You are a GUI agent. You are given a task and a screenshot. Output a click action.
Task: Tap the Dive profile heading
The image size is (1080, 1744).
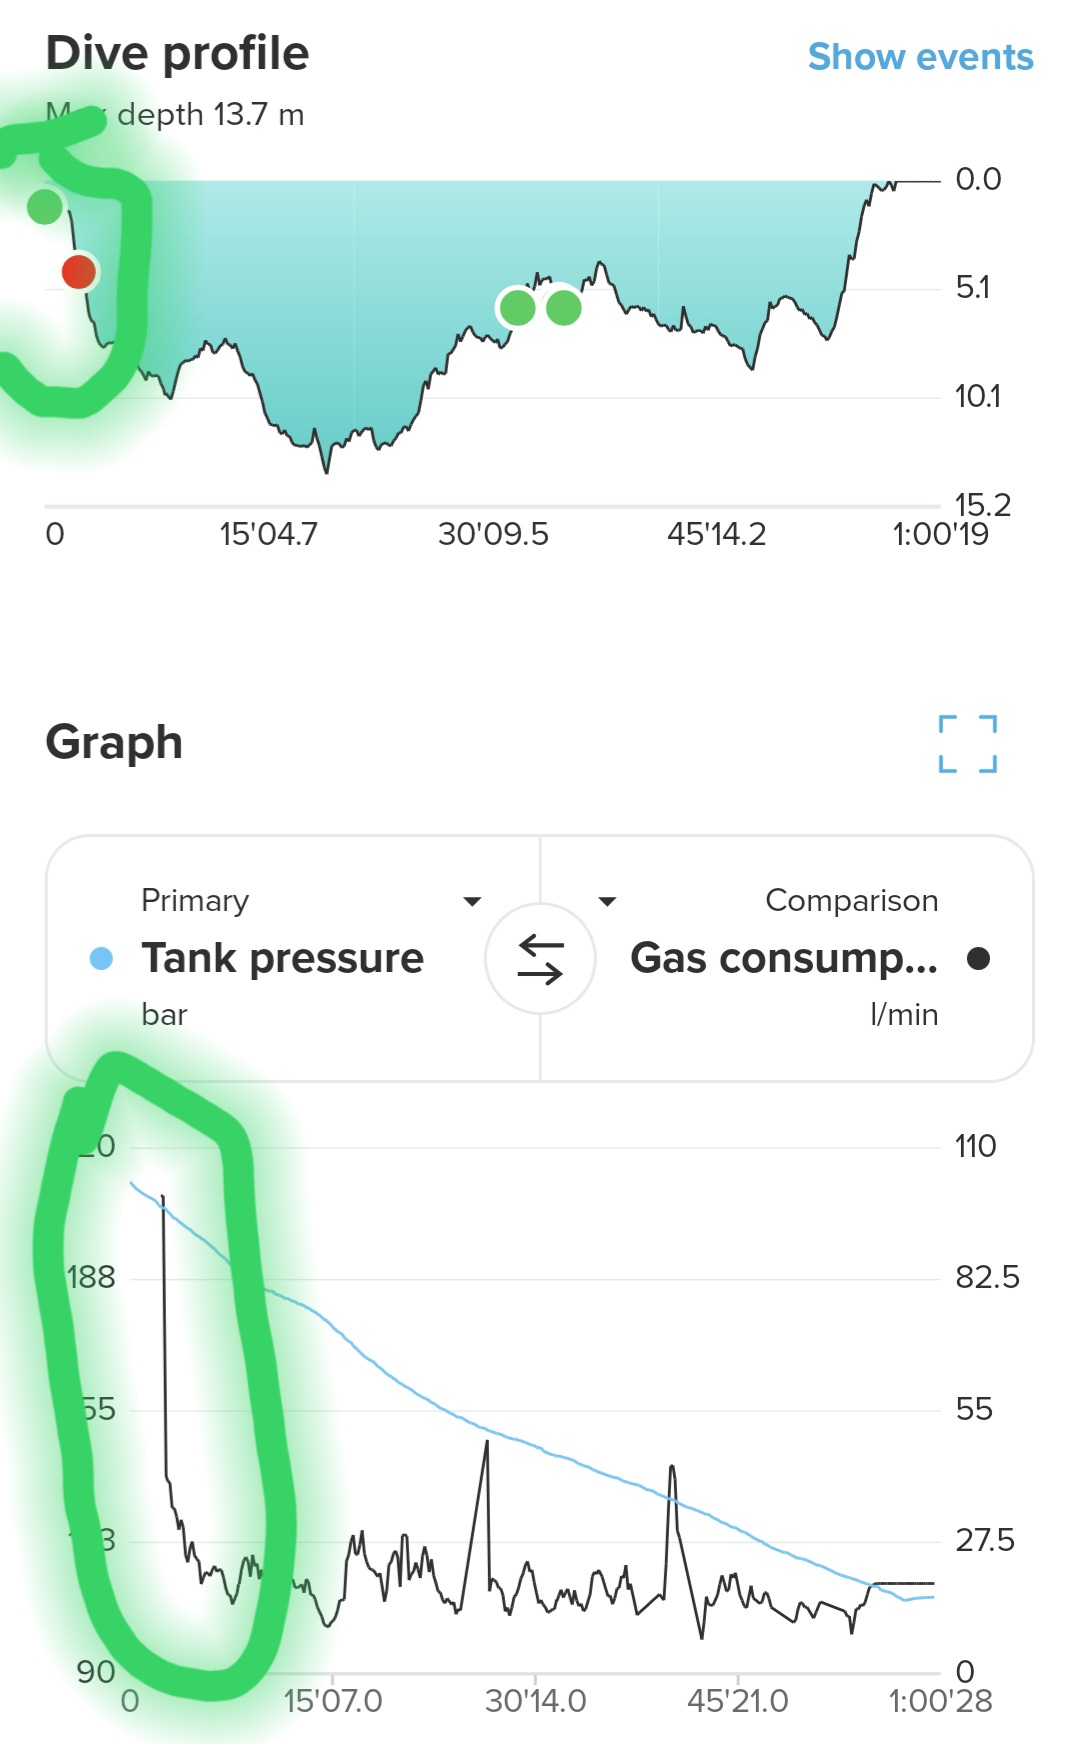tap(177, 53)
